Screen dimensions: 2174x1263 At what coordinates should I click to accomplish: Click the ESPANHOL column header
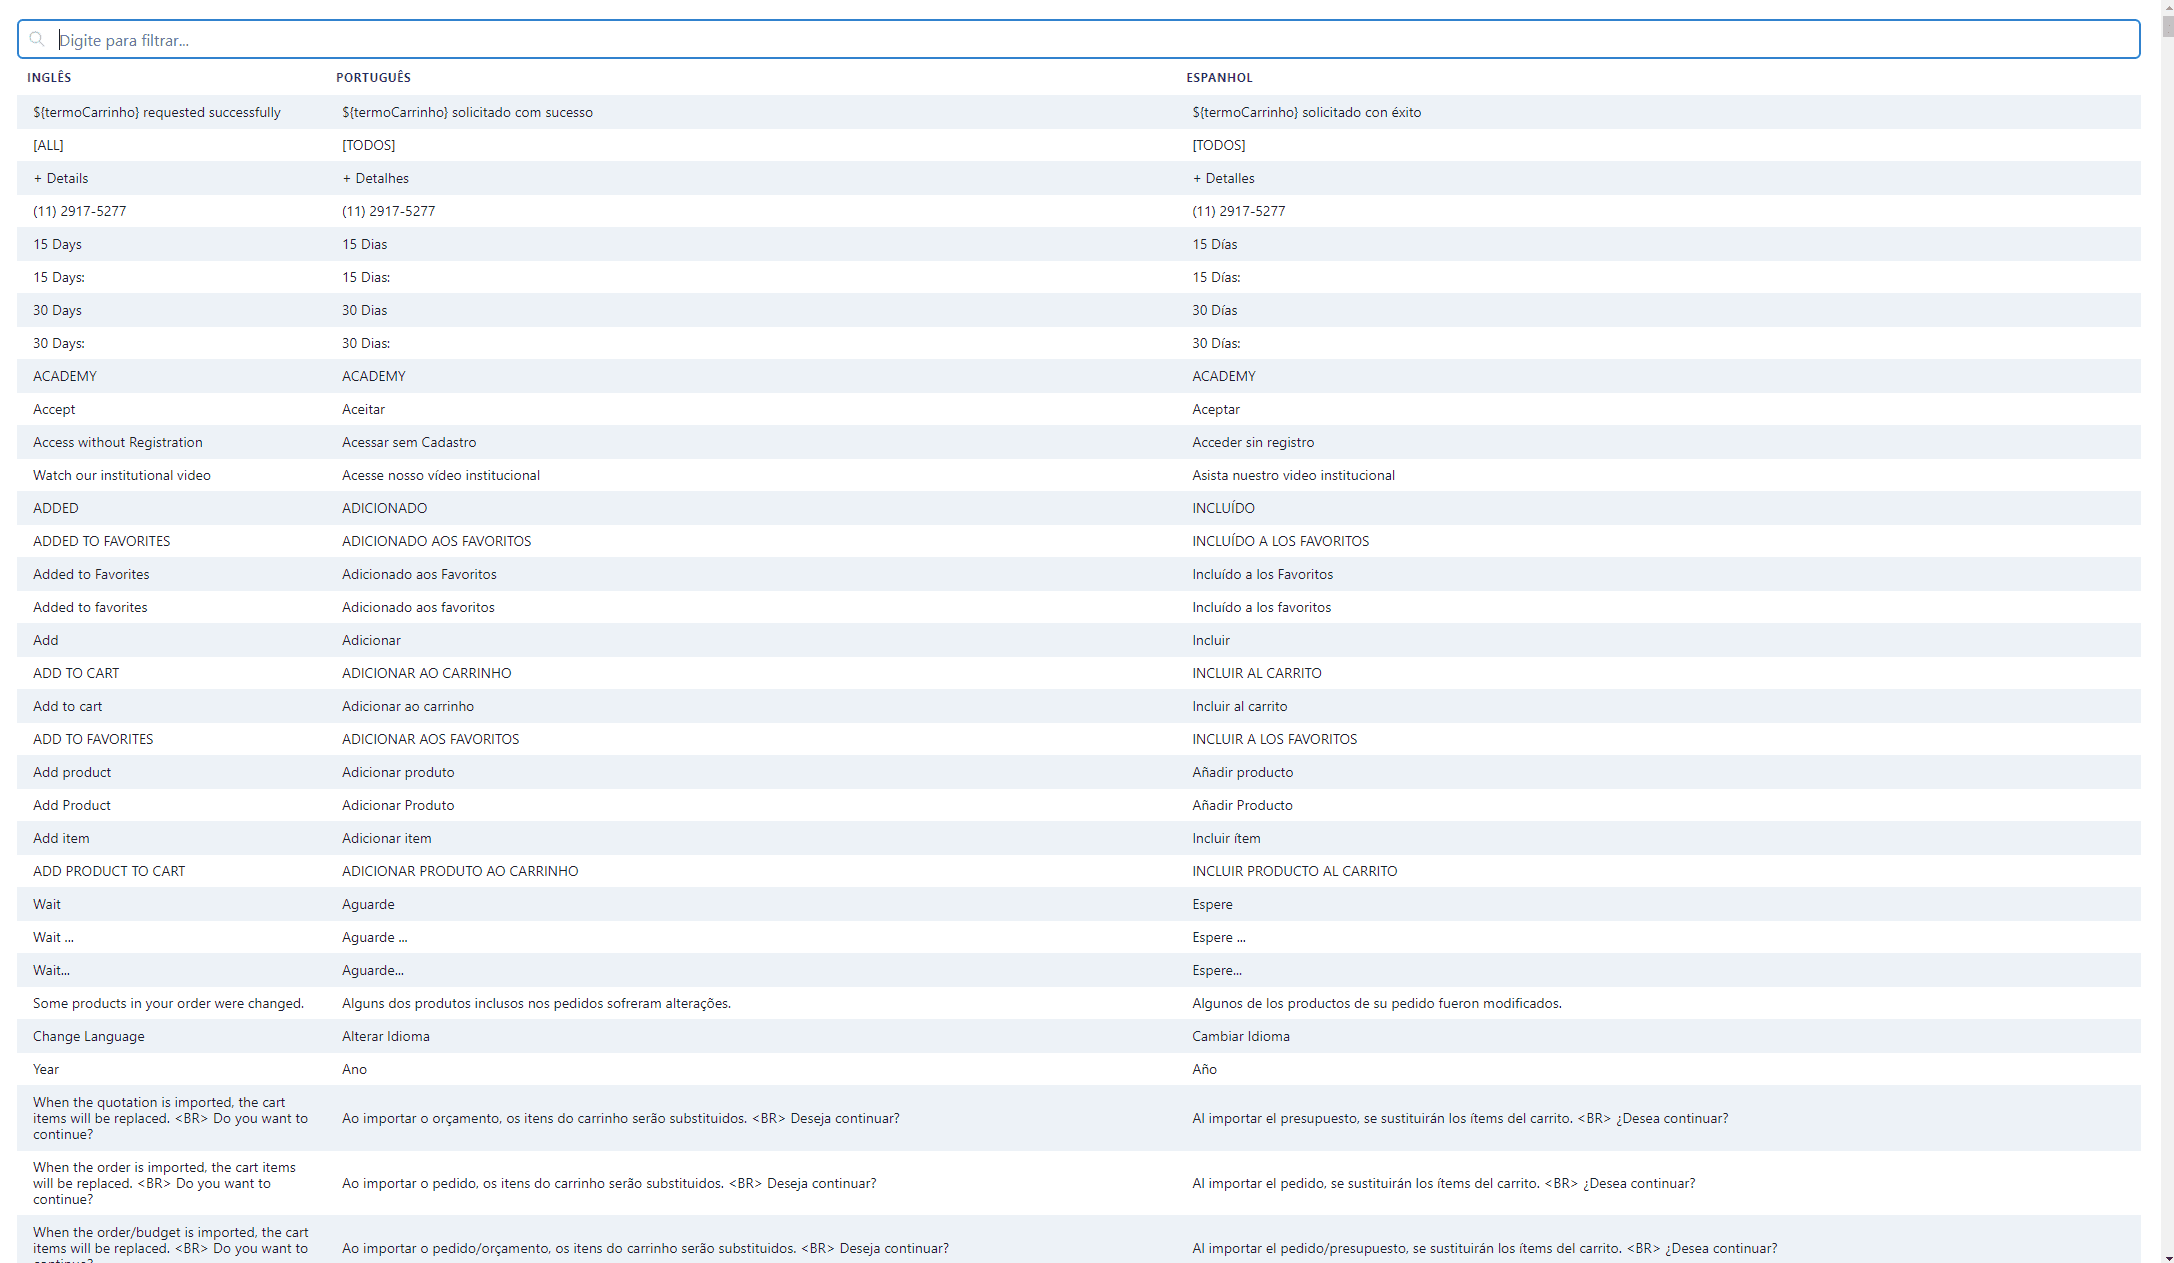coord(1219,78)
